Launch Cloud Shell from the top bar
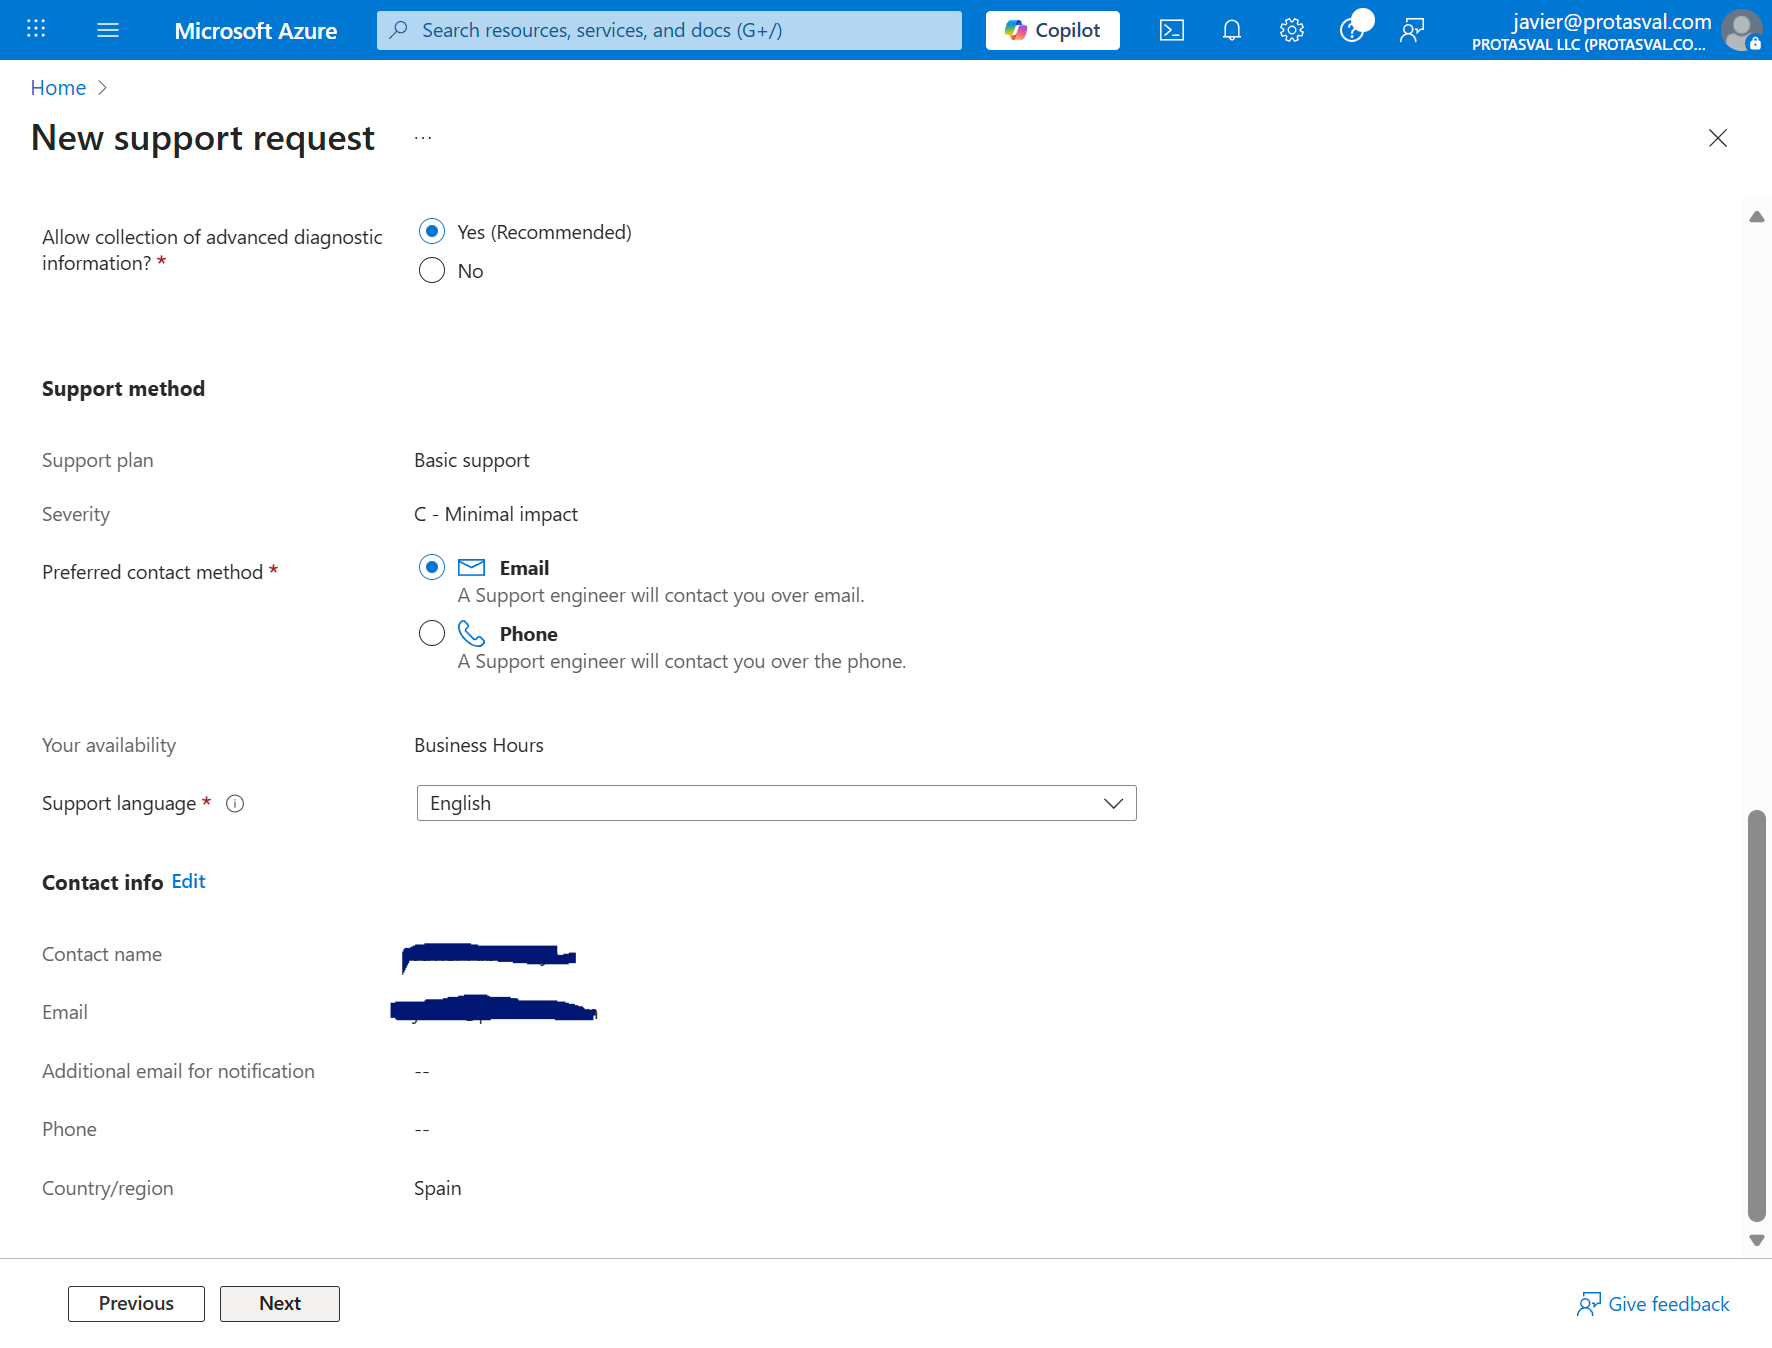1772x1348 pixels. click(x=1172, y=30)
